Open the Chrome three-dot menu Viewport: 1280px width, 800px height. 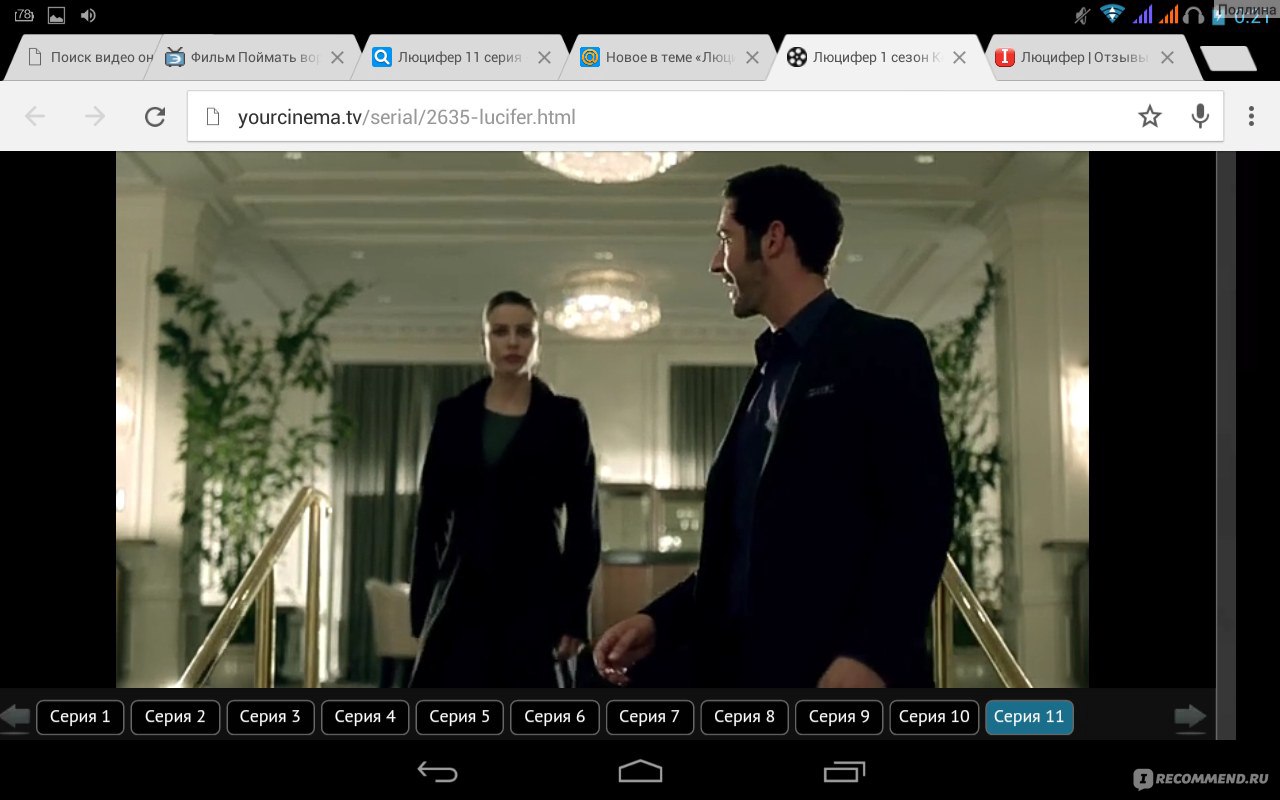(x=1251, y=117)
